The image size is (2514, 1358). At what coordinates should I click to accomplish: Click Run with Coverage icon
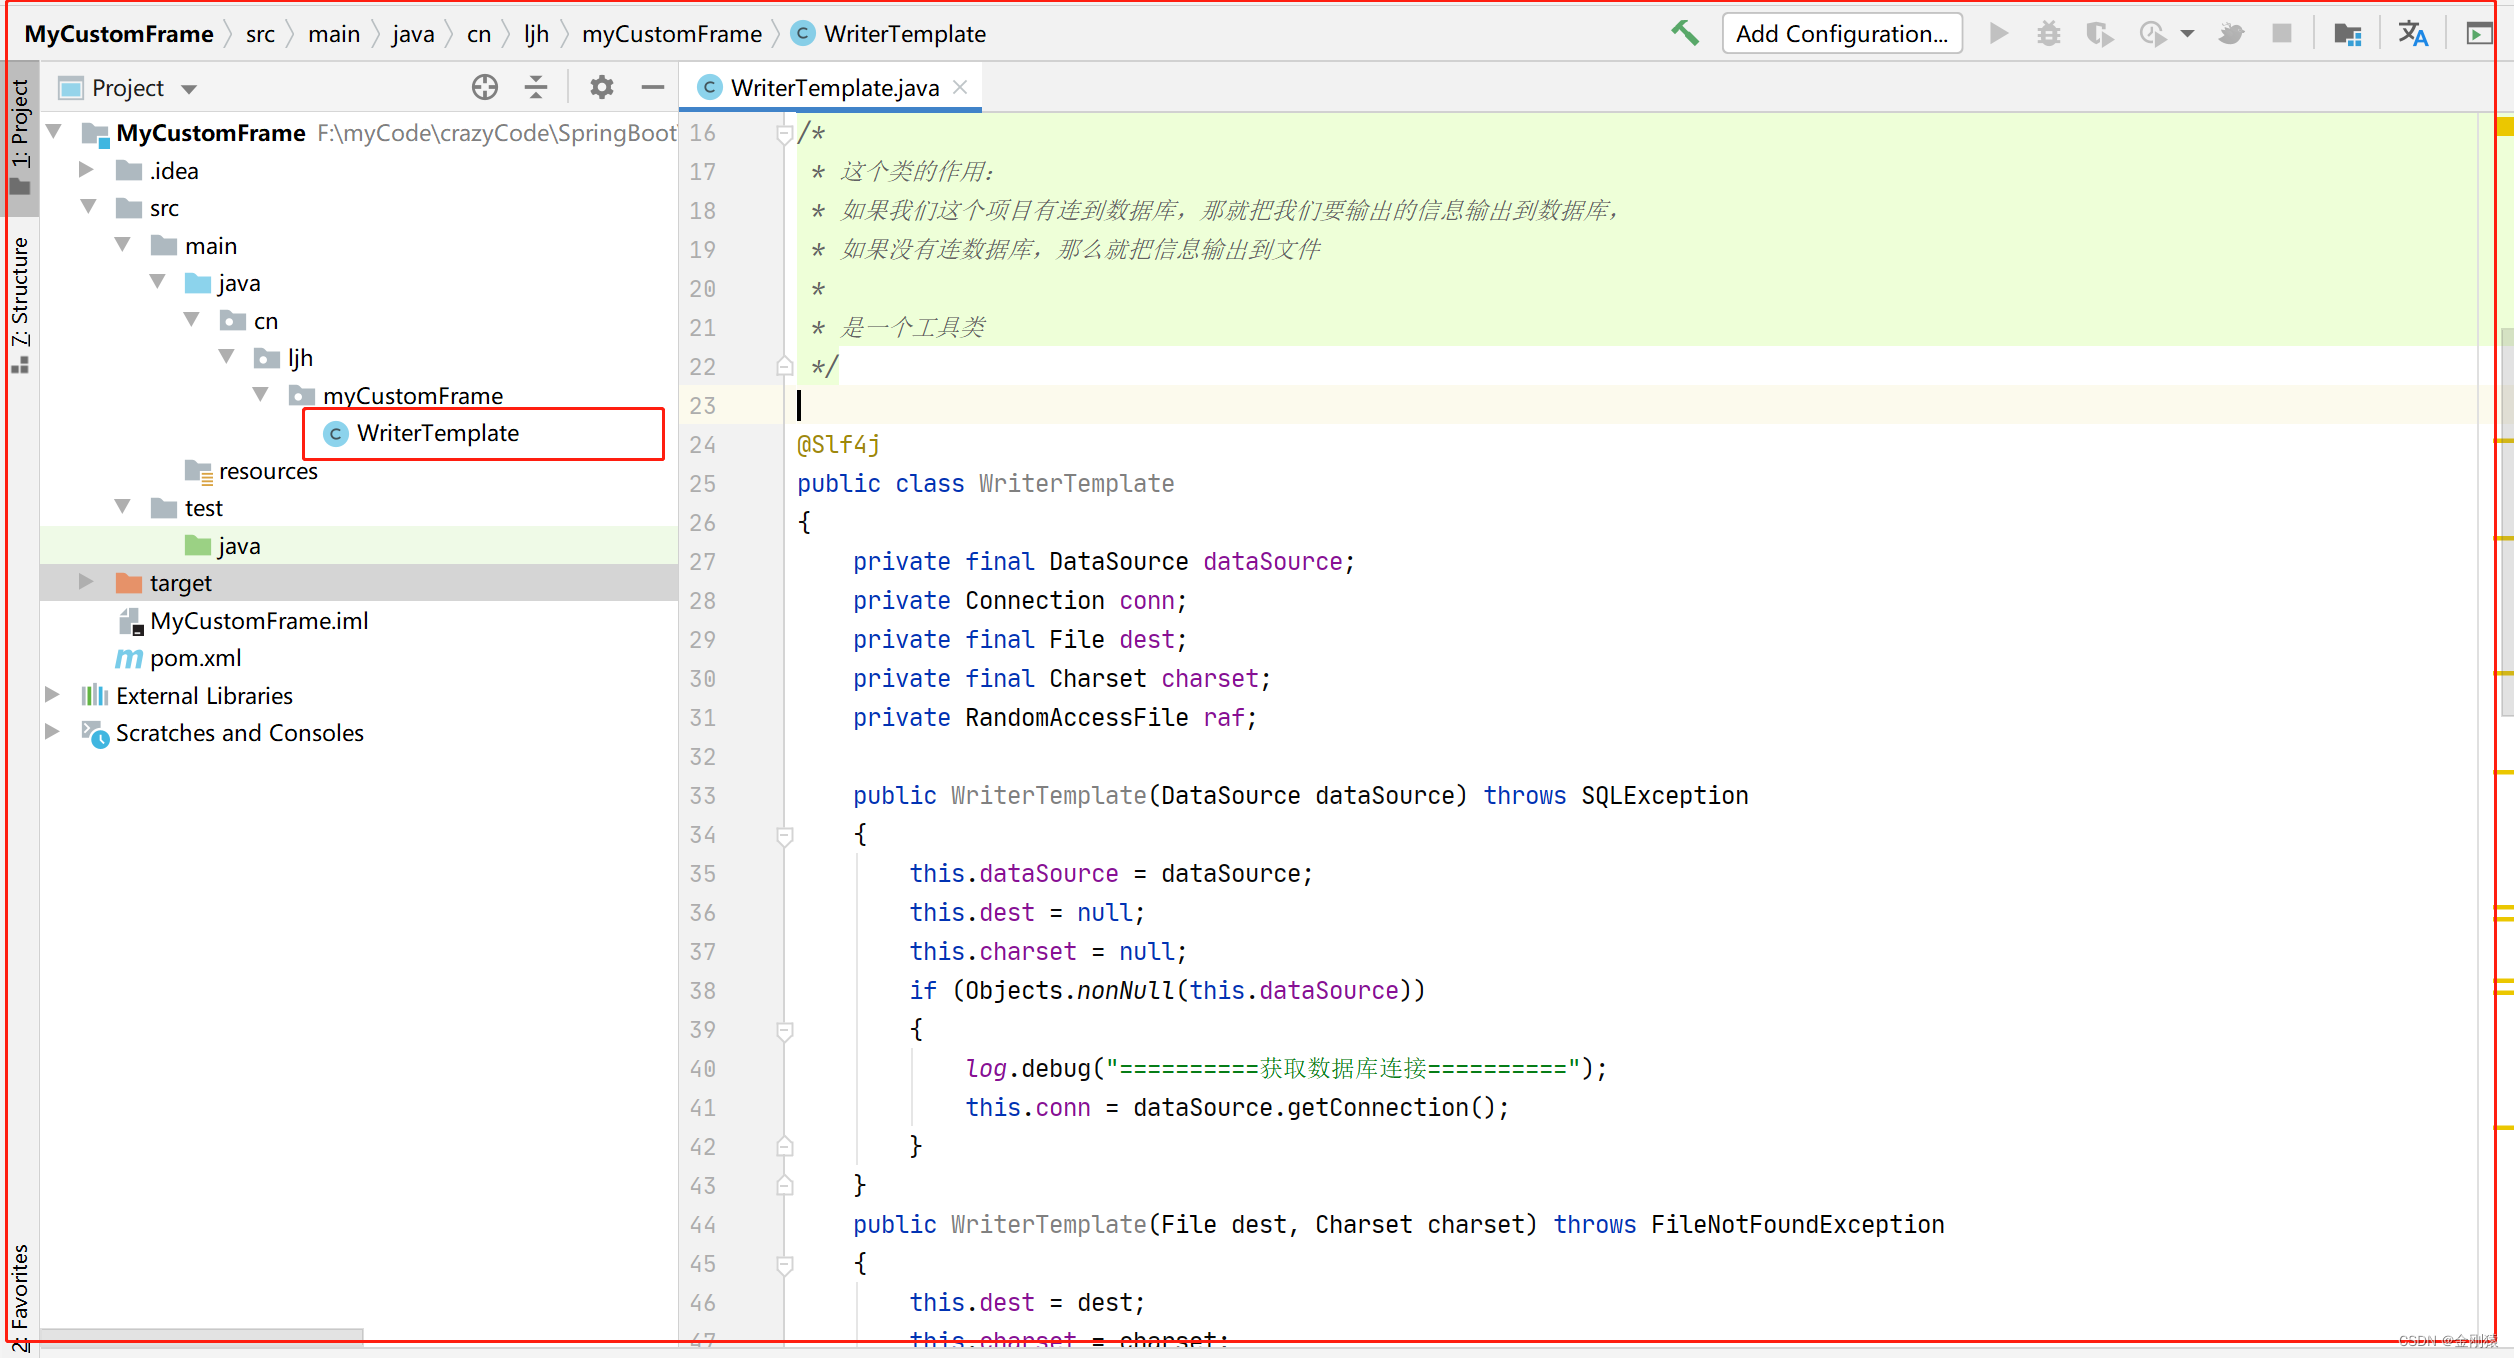pos(2100,34)
